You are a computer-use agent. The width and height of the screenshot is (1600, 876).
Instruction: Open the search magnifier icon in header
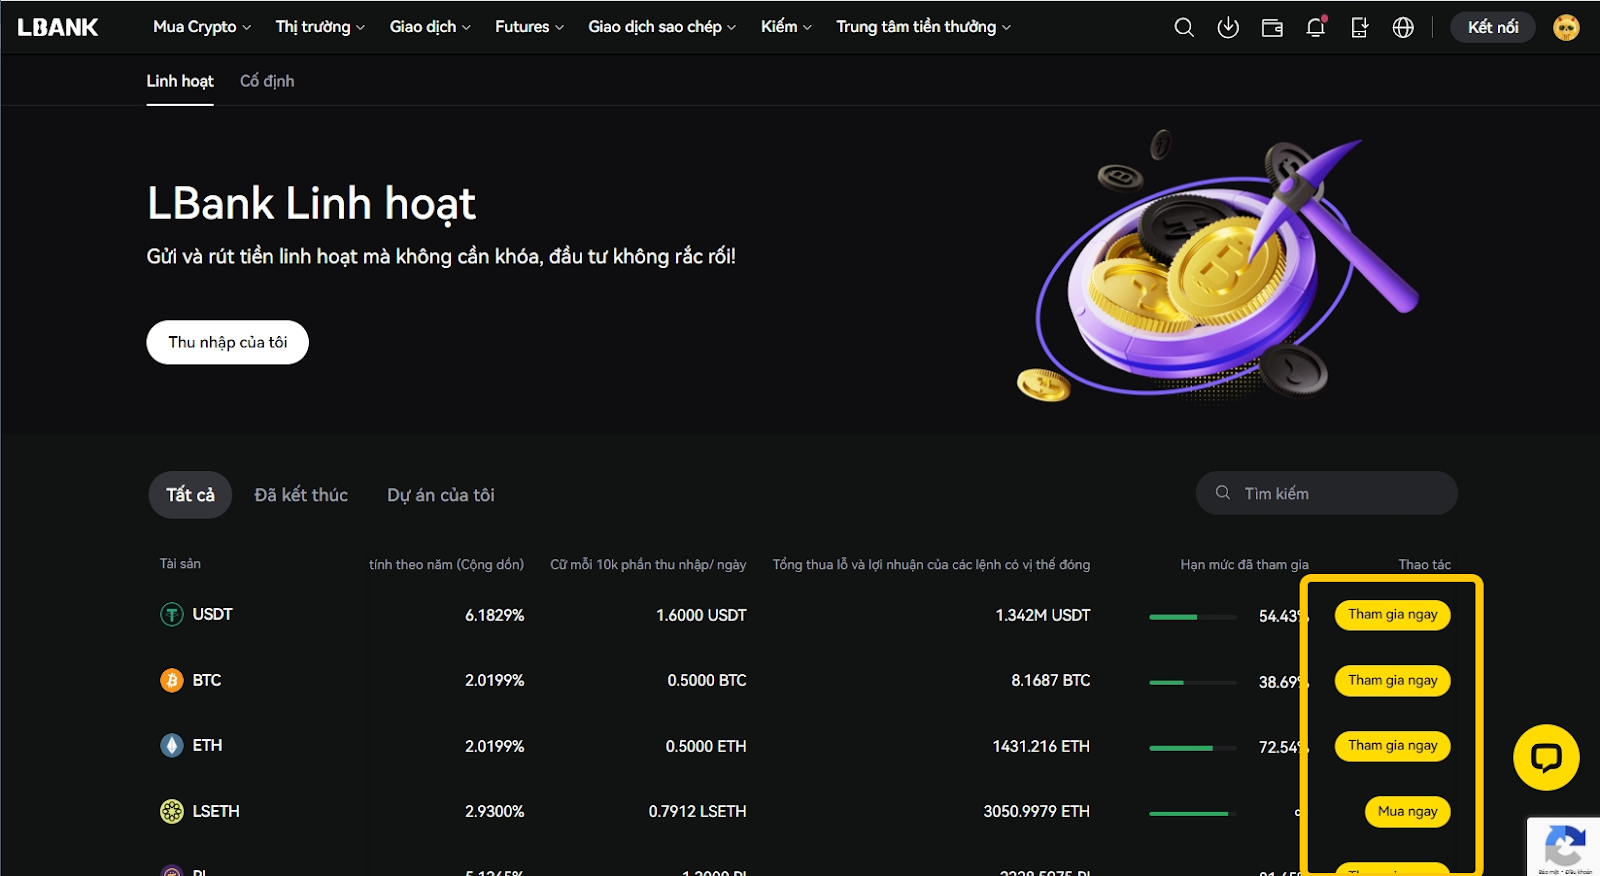pyautogui.click(x=1184, y=27)
